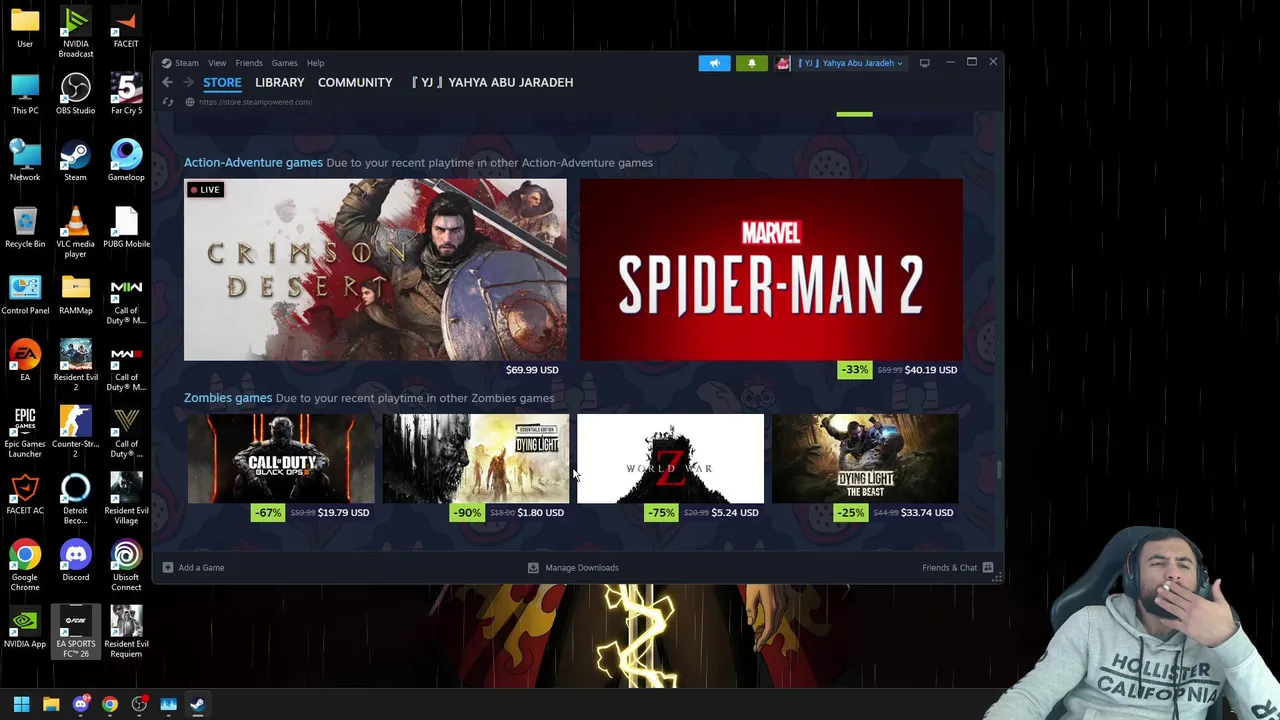Image resolution: width=1280 pixels, height=720 pixels.
Task: Select the NVIDIA App desktop icon
Action: pos(25,628)
